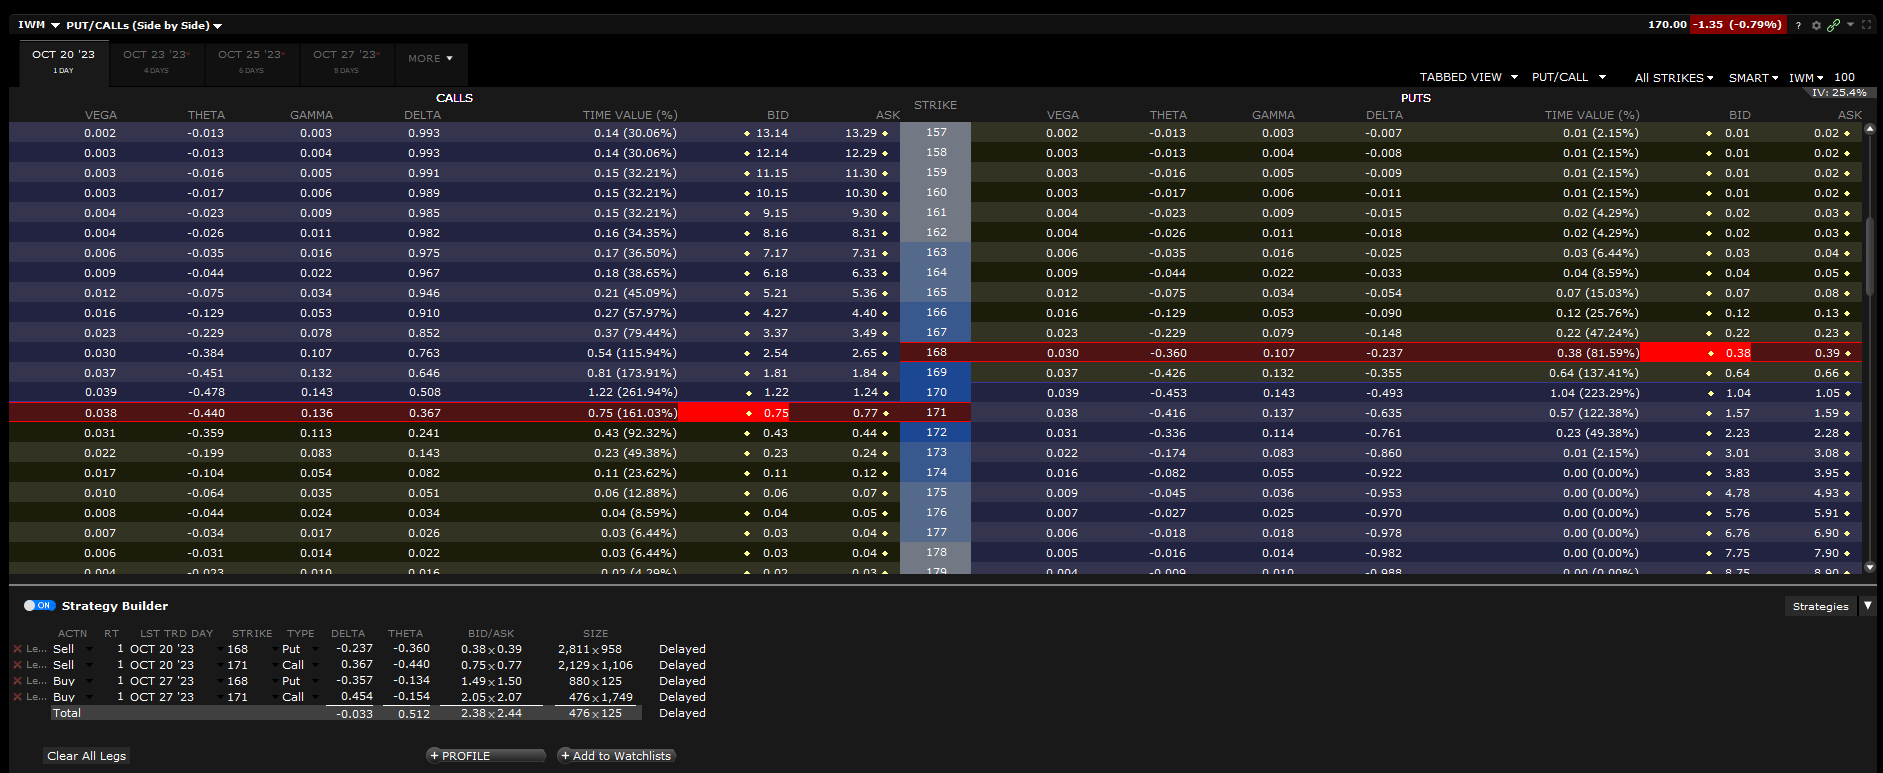
Task: Click the highlighted red call bid 0.75
Action: pyautogui.click(x=735, y=413)
